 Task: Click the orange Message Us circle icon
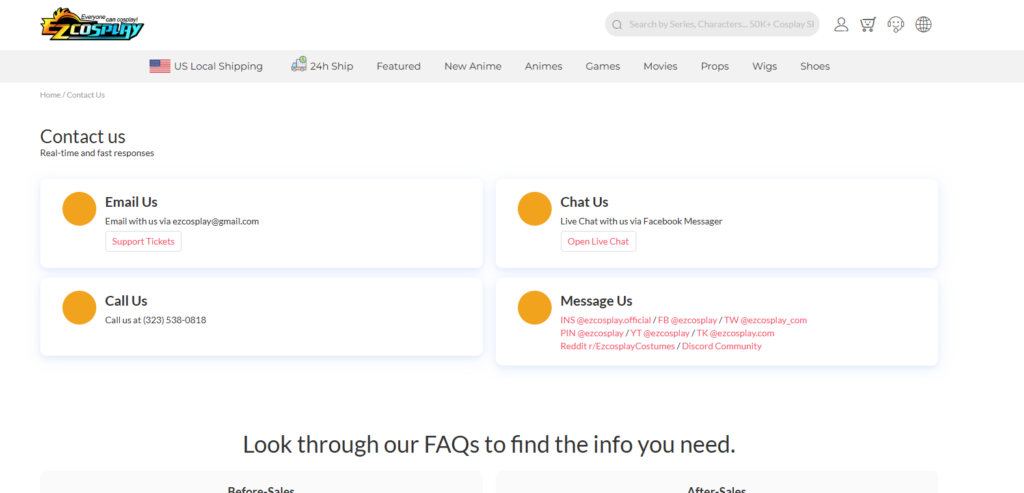[535, 308]
